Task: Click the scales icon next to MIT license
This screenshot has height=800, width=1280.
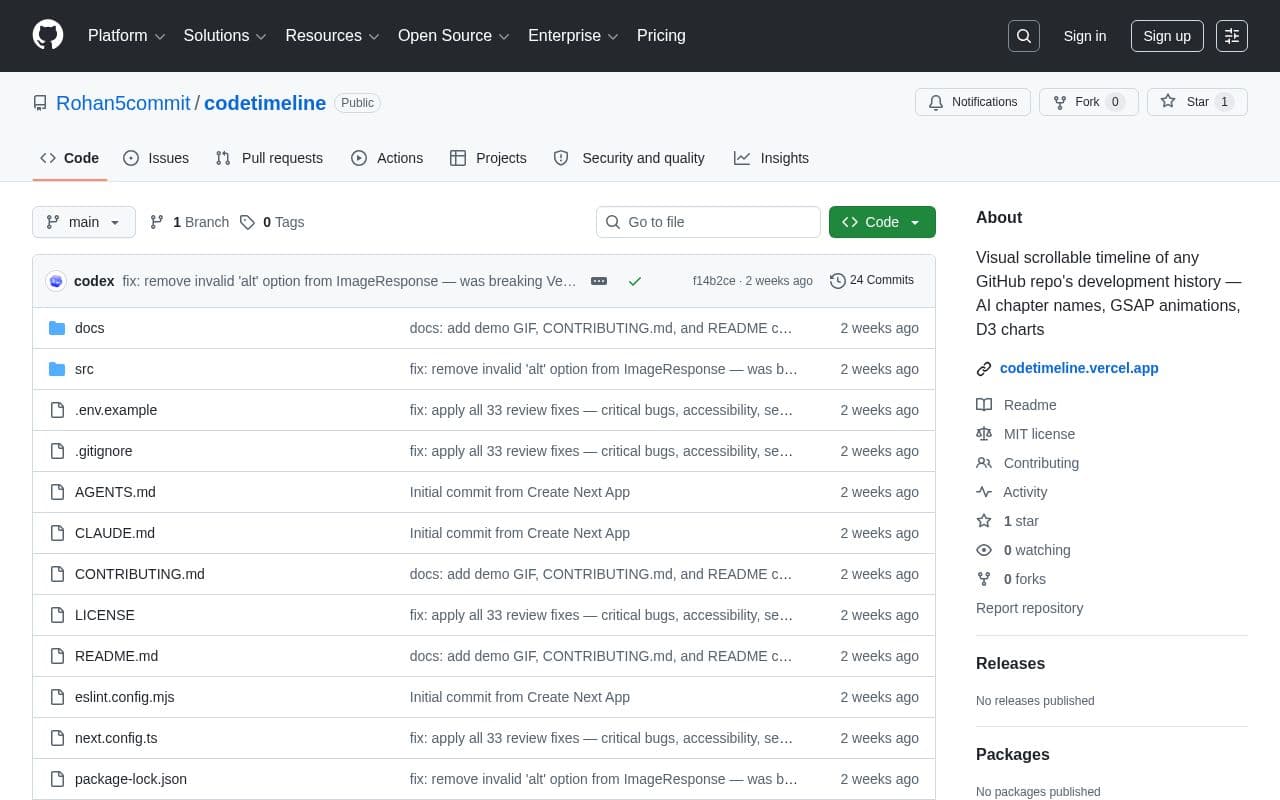Action: tap(984, 434)
